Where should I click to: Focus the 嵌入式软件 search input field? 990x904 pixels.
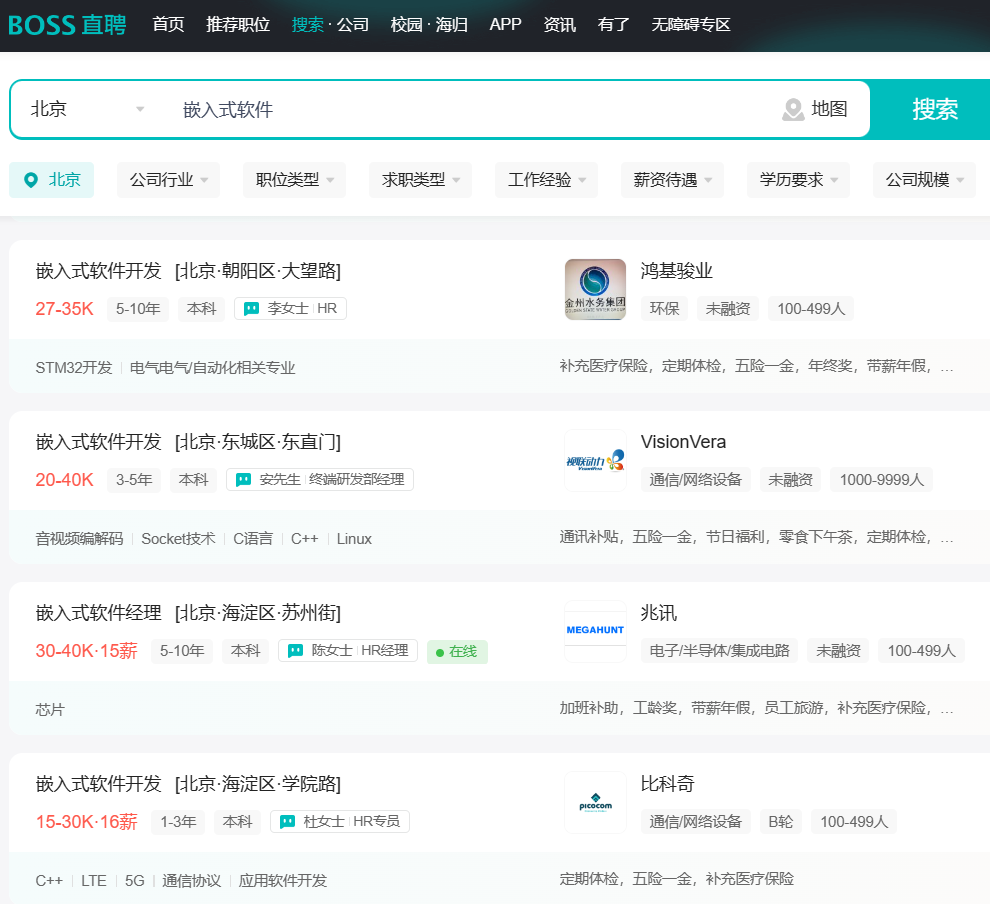467,110
